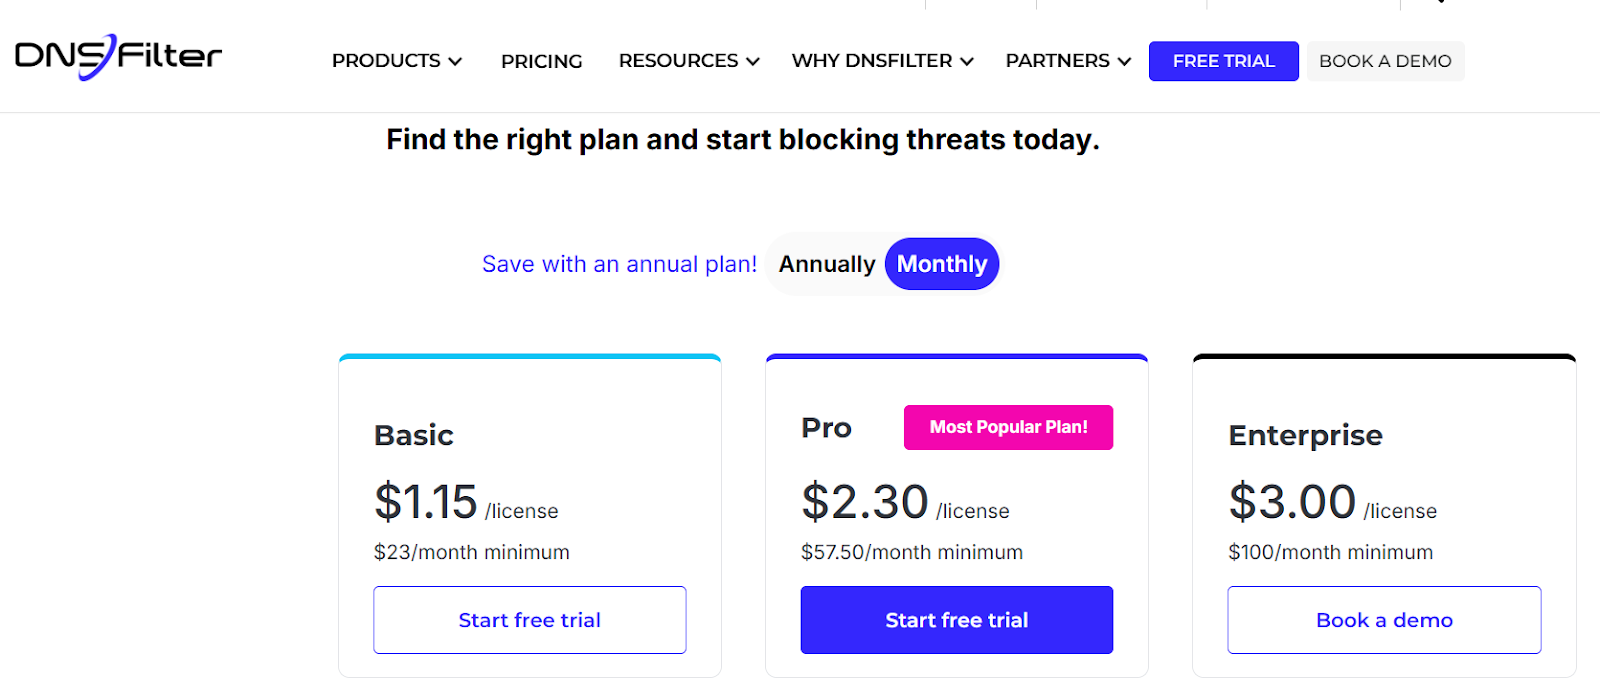Expand the RESOURCES dropdown menu
1600x699 pixels.
(688, 61)
